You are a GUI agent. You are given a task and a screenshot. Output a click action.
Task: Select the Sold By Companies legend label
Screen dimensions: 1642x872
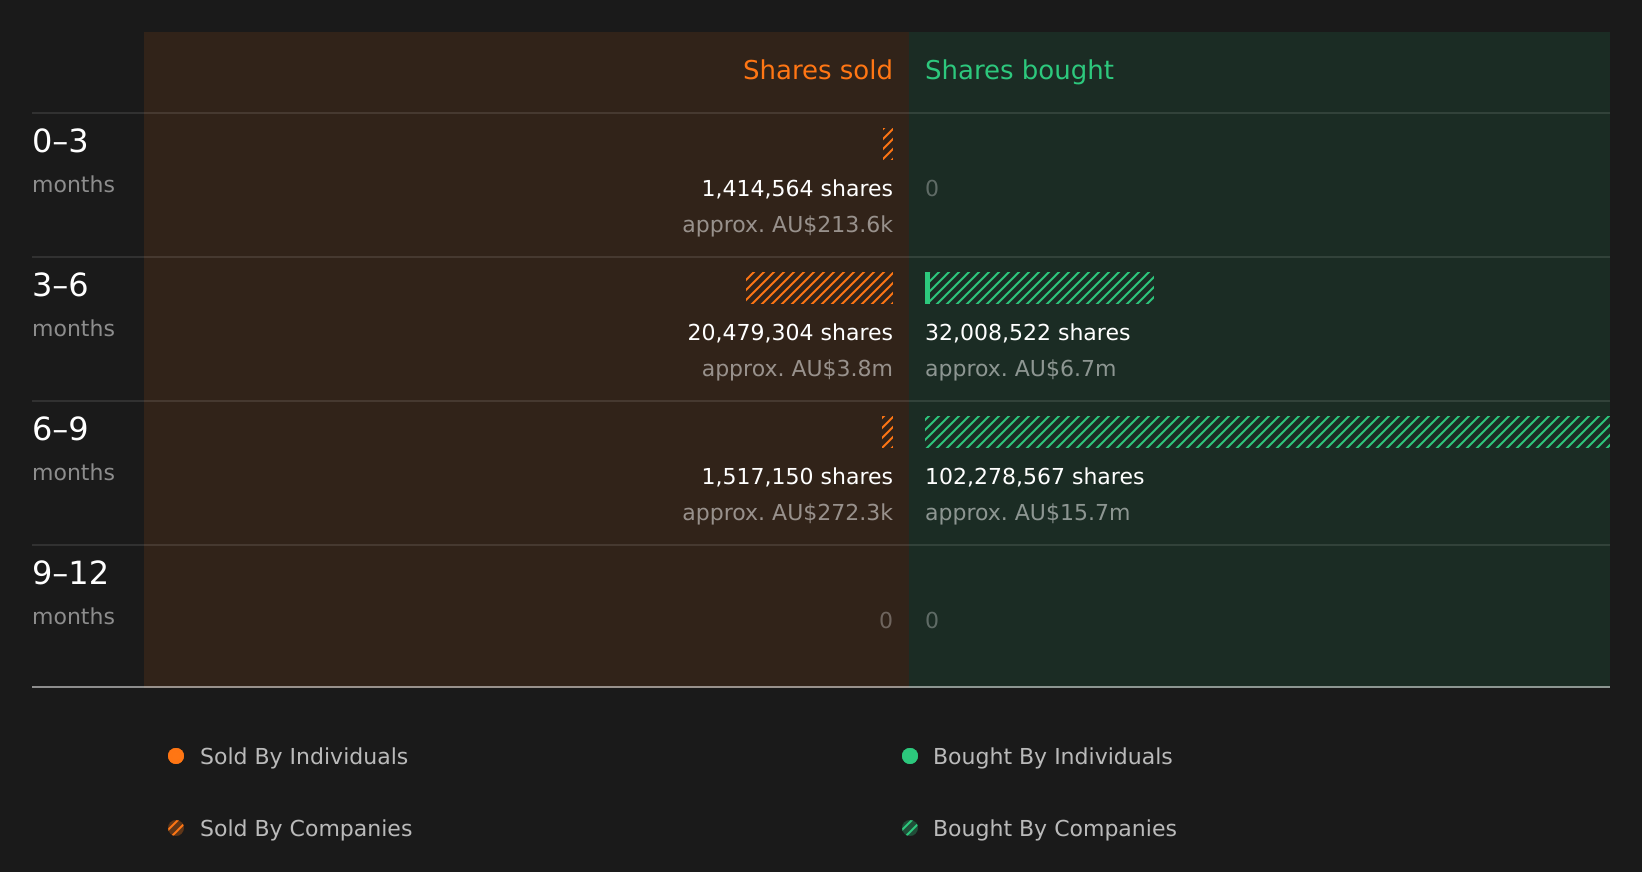point(306,829)
